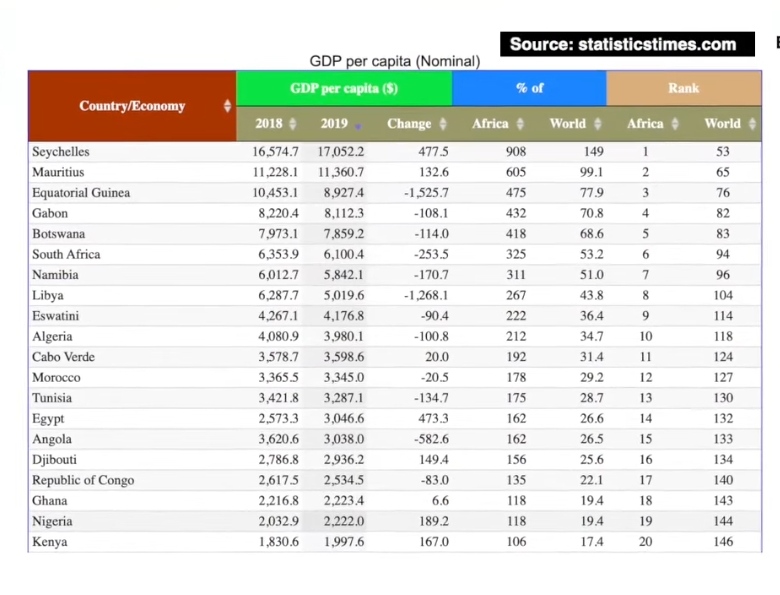Click Libya change value -1,268.1
The height and width of the screenshot is (595, 780).
point(426,296)
